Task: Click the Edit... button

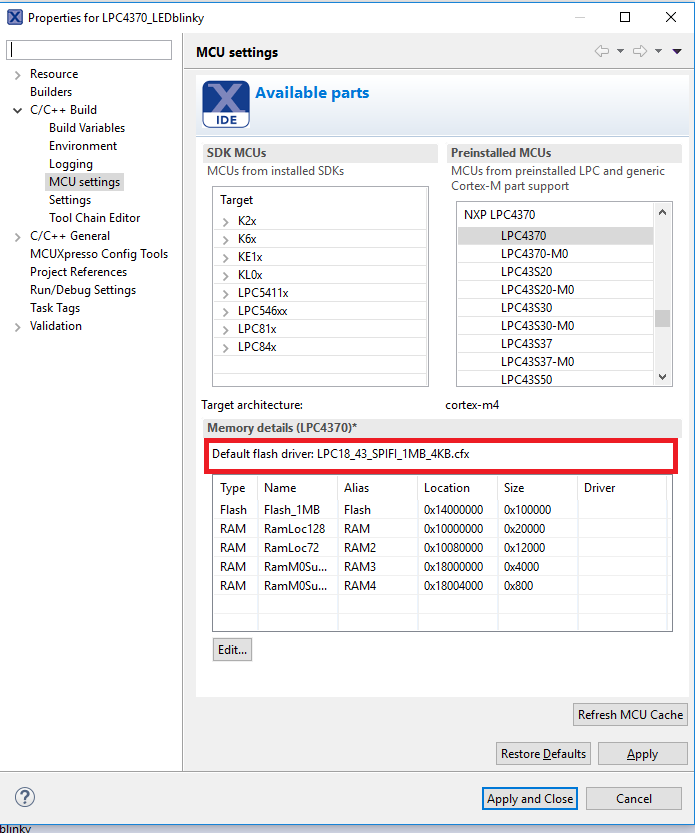Action: pyautogui.click(x=232, y=650)
